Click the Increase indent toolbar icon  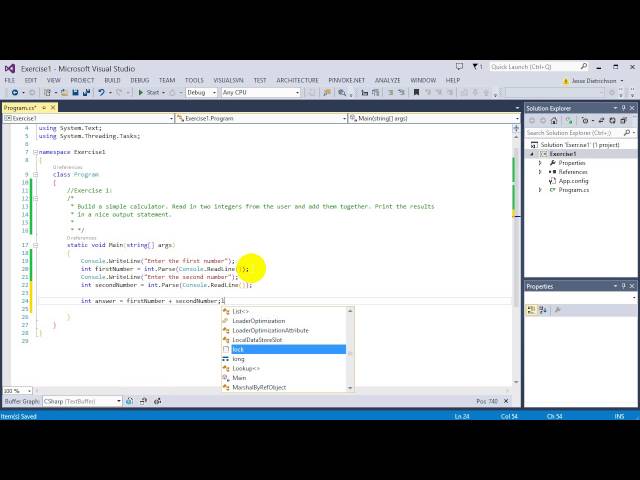[x=376, y=93]
